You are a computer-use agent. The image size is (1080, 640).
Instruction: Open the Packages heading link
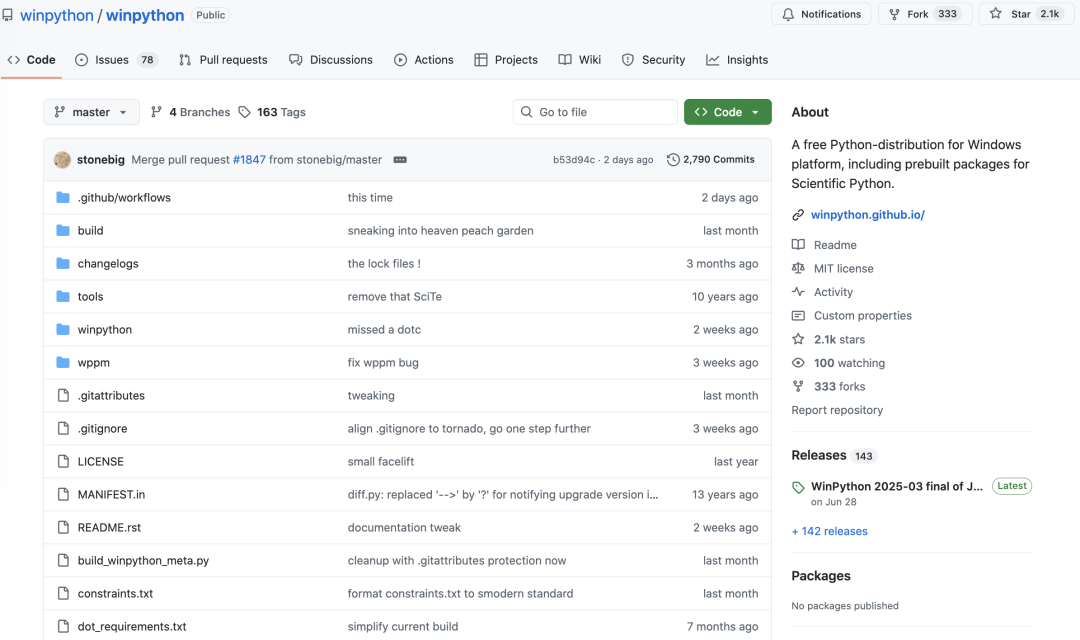point(821,576)
